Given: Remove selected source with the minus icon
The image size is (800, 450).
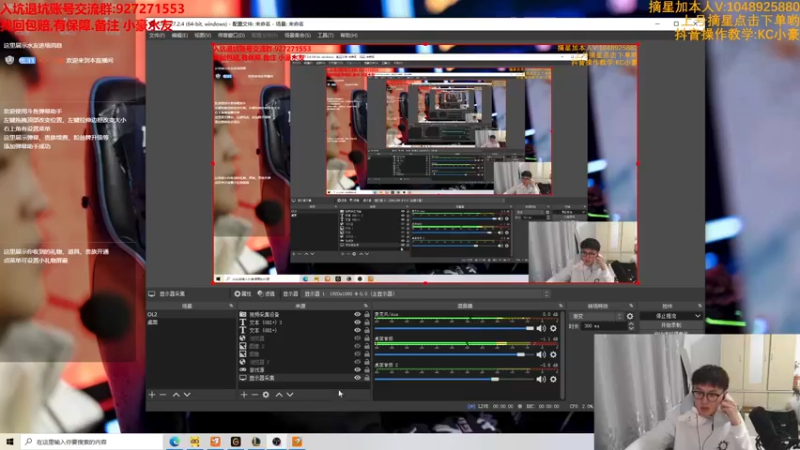Looking at the screenshot, I should 255,394.
